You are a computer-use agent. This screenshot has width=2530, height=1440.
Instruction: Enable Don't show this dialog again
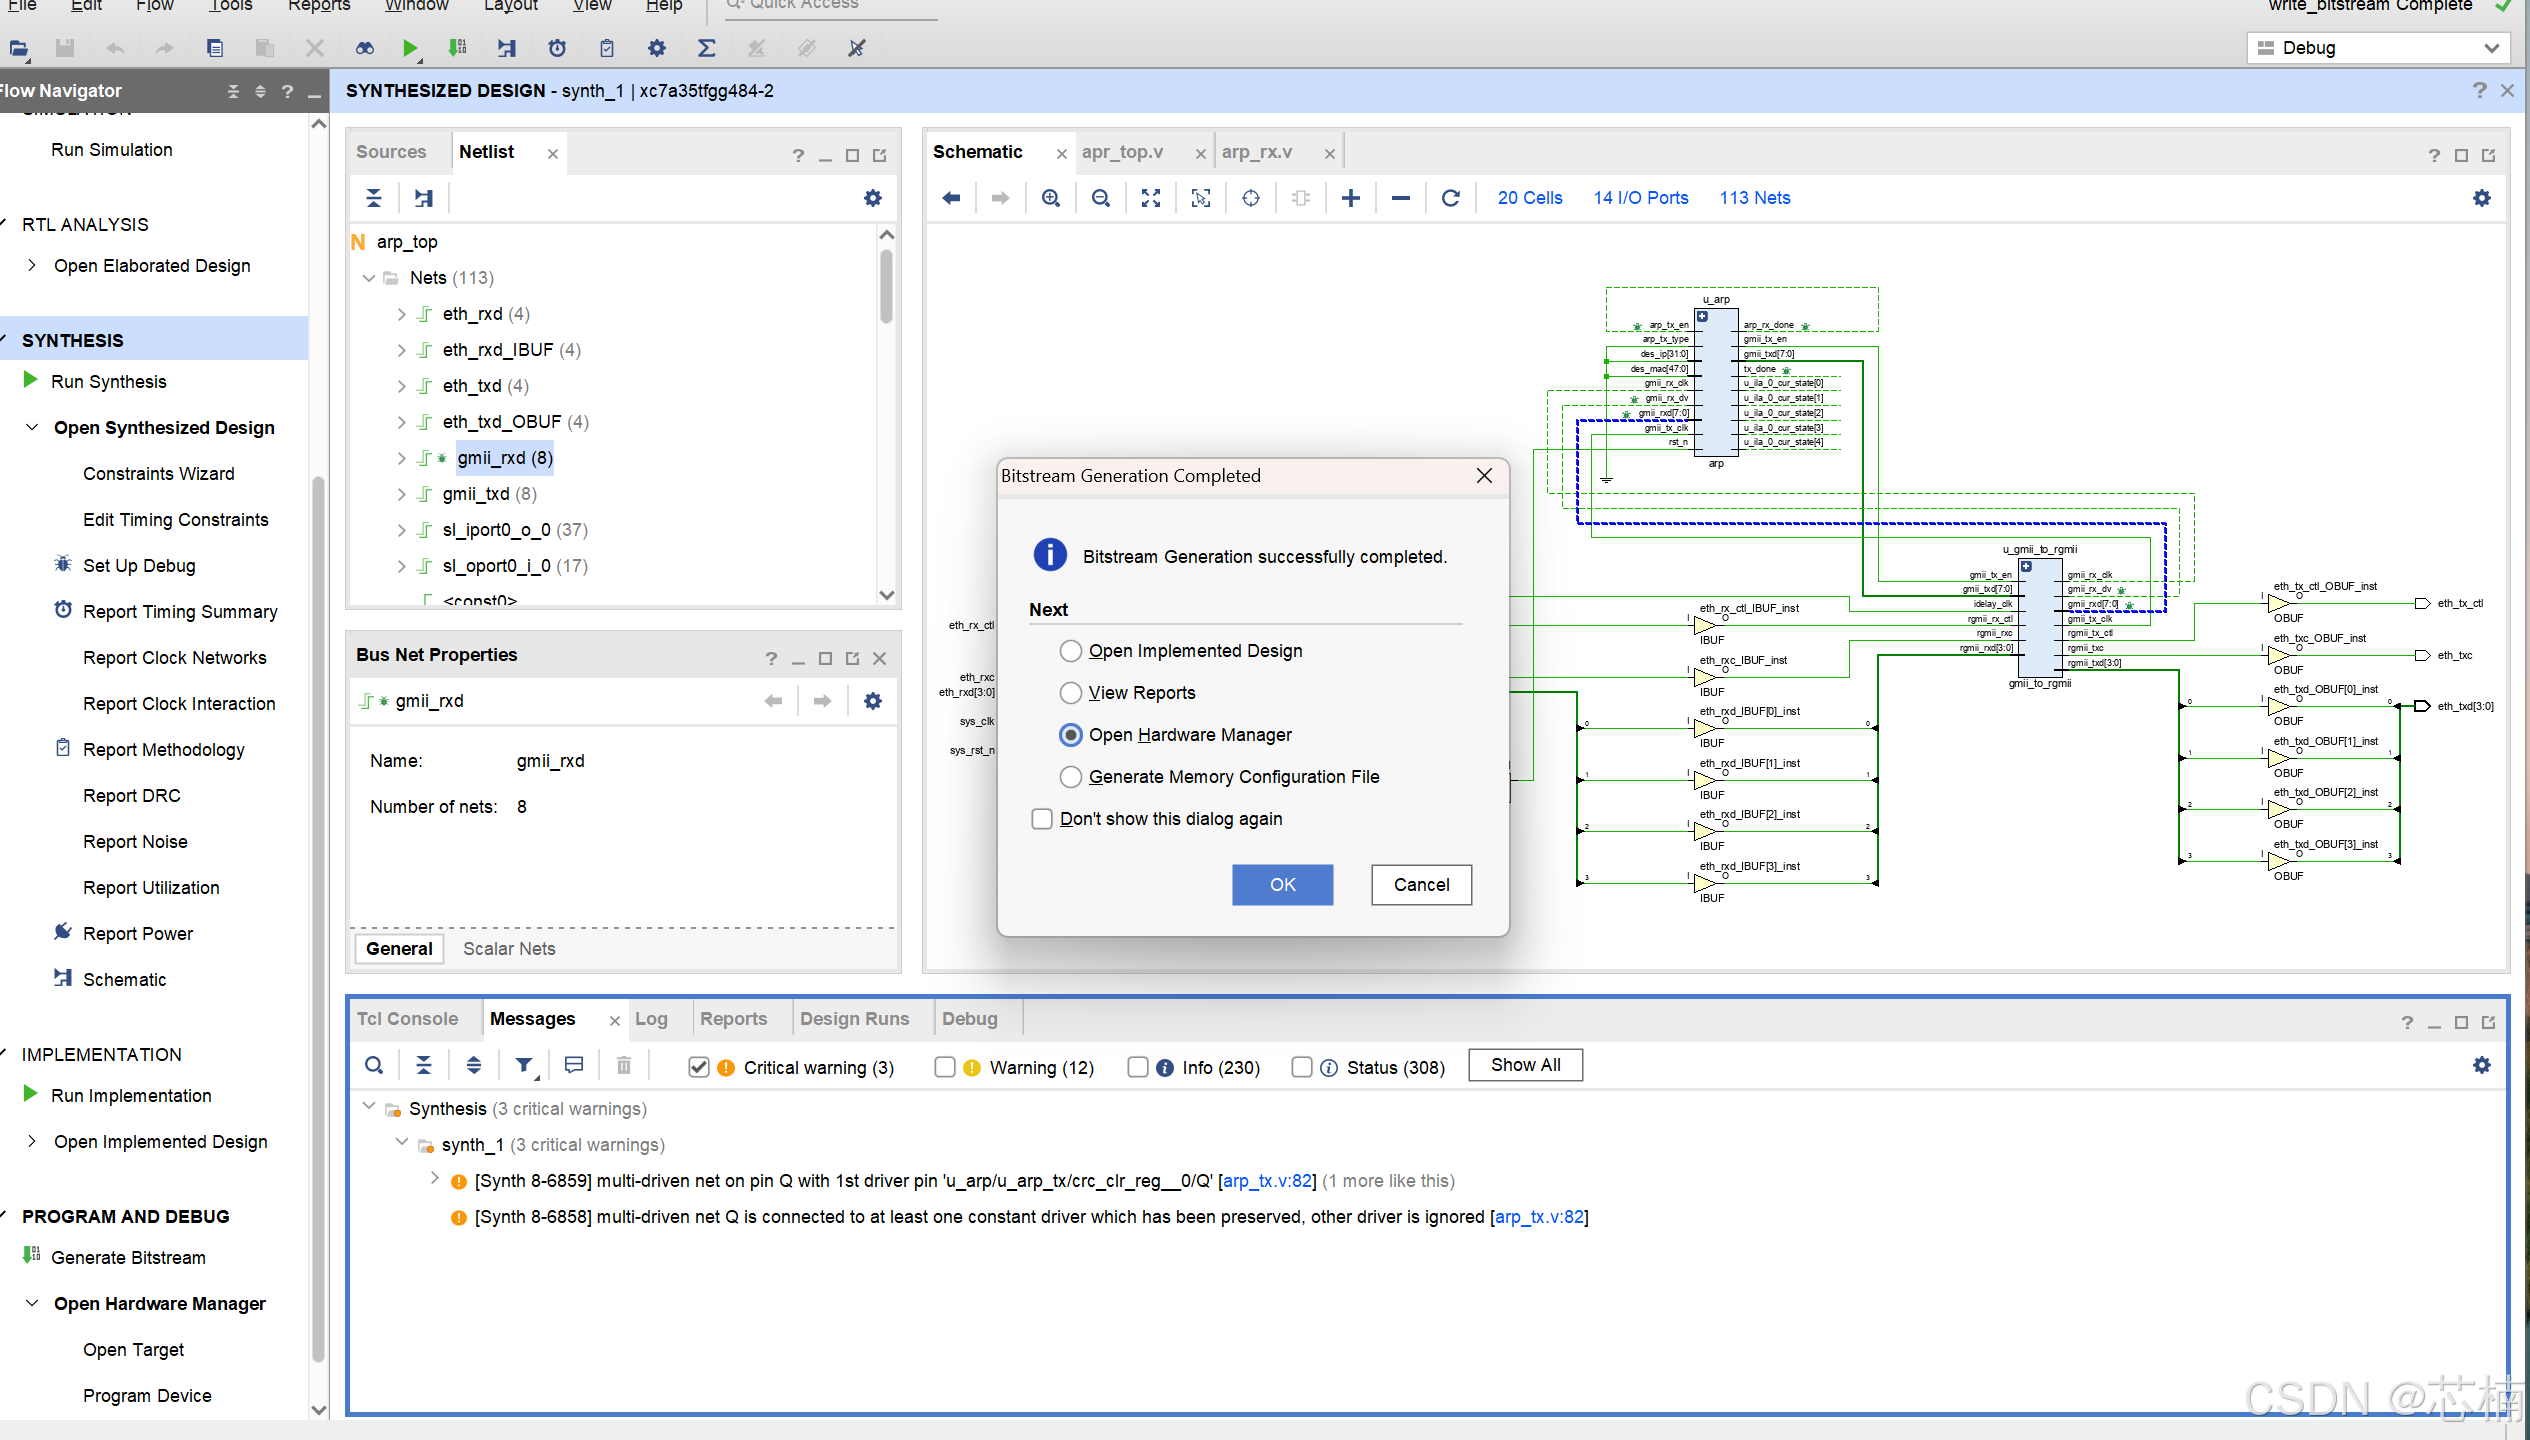click(x=1042, y=819)
